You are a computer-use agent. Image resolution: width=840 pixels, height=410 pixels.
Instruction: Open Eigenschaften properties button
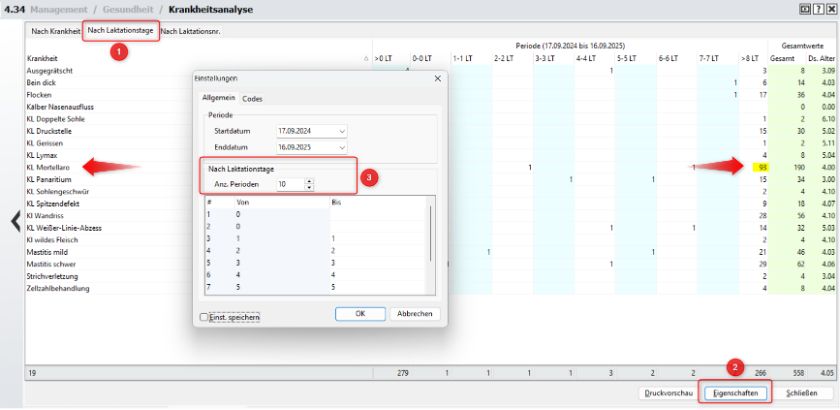tap(736, 393)
